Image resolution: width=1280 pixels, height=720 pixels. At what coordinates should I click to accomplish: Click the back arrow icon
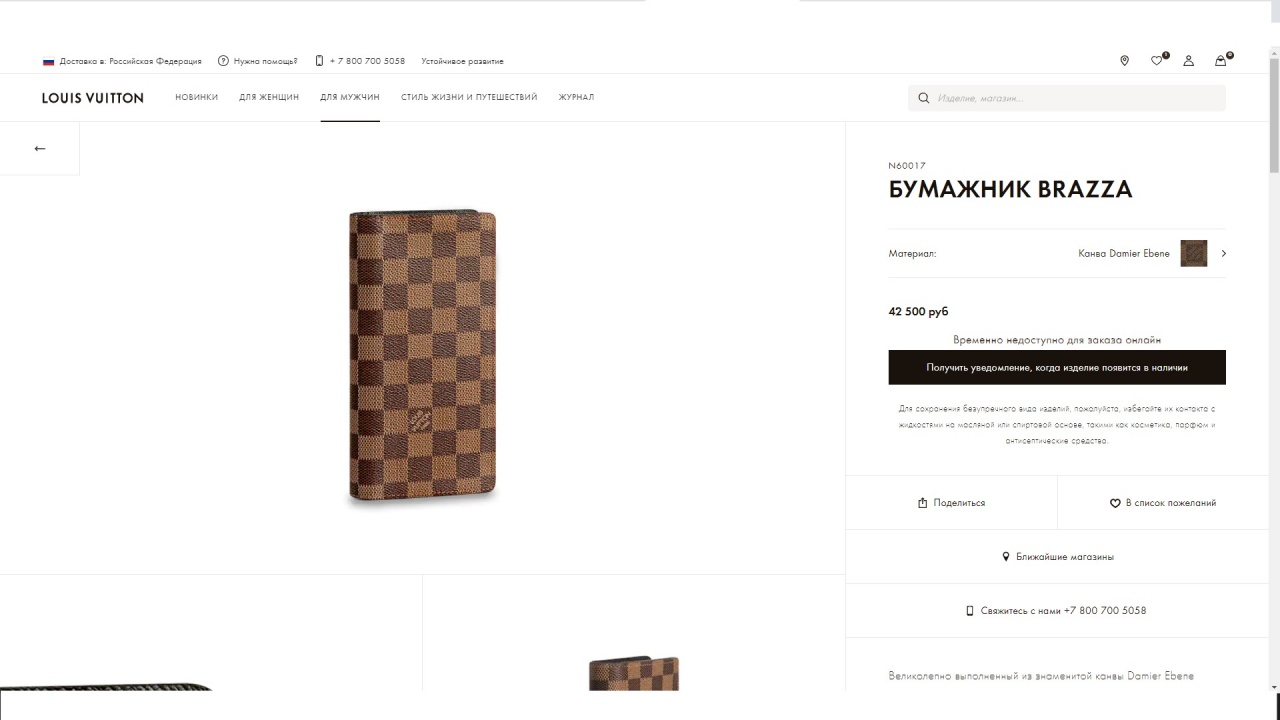click(40, 148)
